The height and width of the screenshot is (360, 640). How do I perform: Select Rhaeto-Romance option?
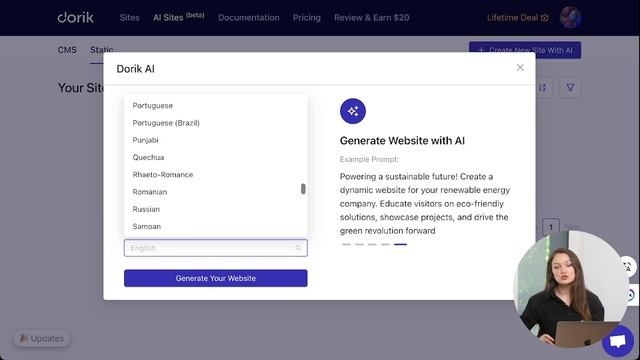coord(216,174)
